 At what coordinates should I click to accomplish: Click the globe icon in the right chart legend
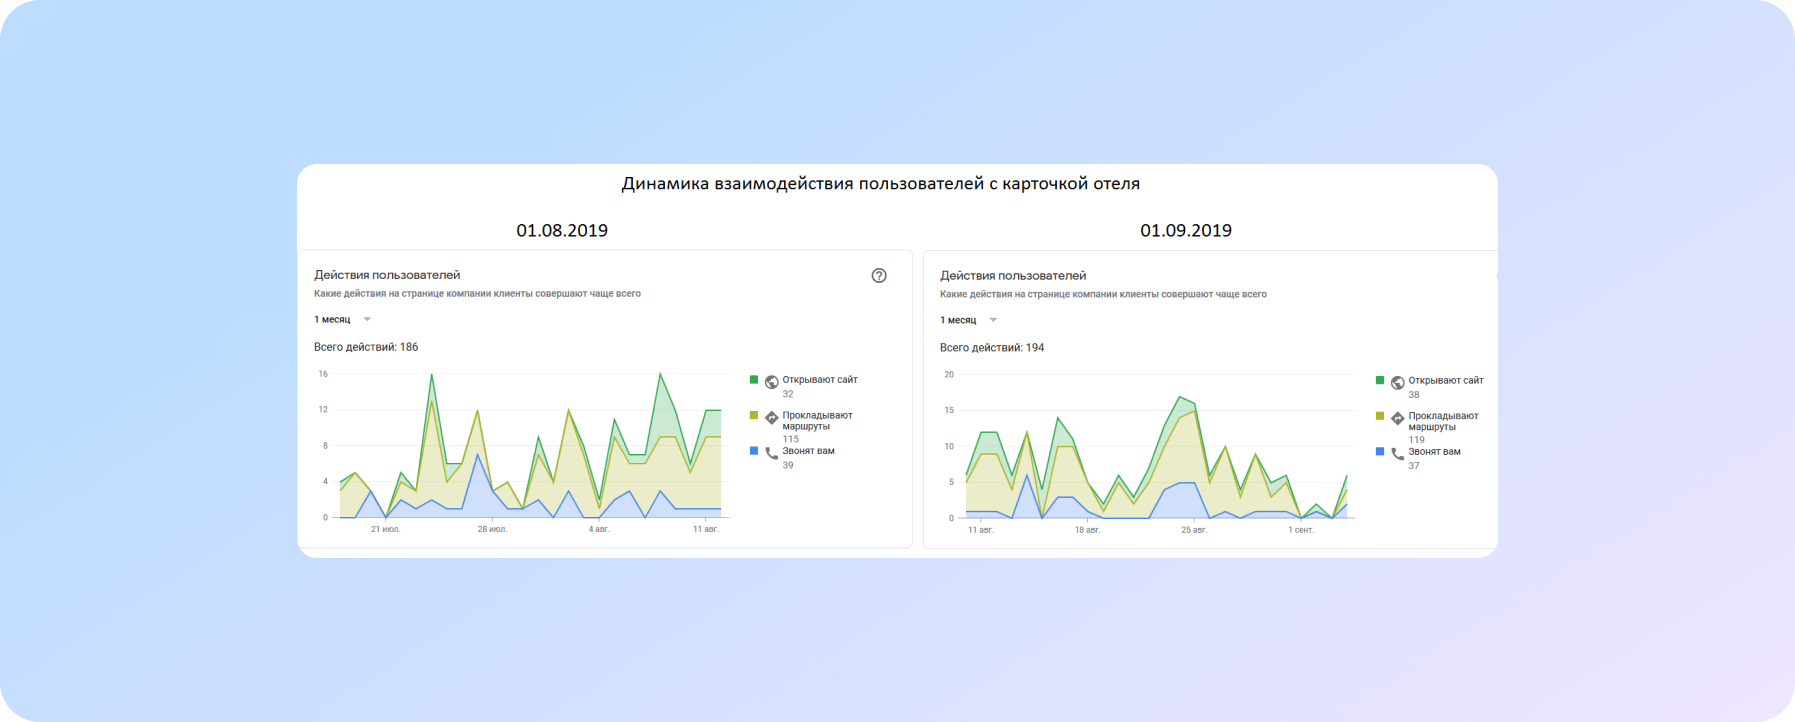click(1398, 383)
